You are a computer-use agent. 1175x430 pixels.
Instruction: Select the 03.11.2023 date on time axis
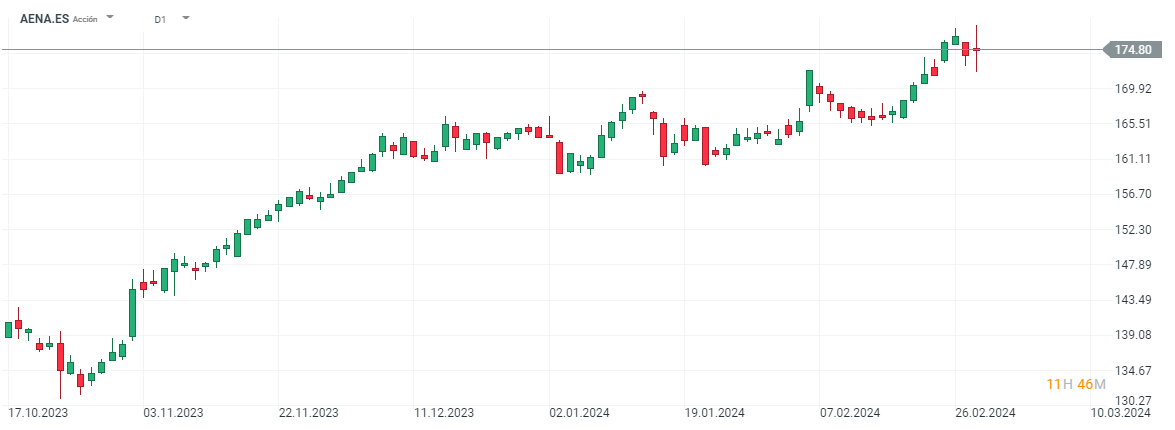(x=173, y=412)
